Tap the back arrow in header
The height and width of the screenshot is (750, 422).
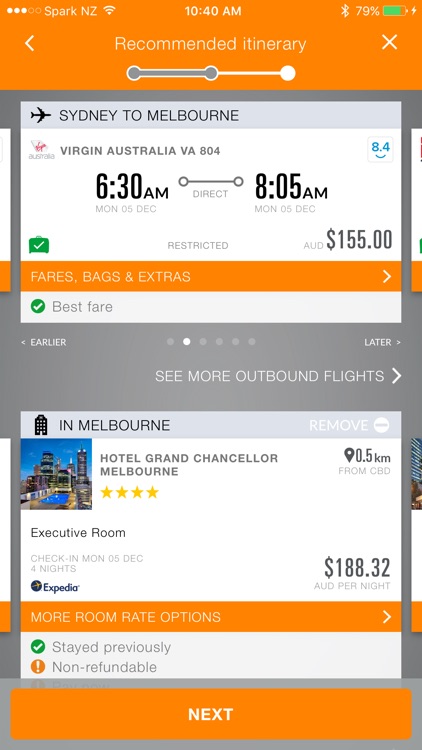30,43
